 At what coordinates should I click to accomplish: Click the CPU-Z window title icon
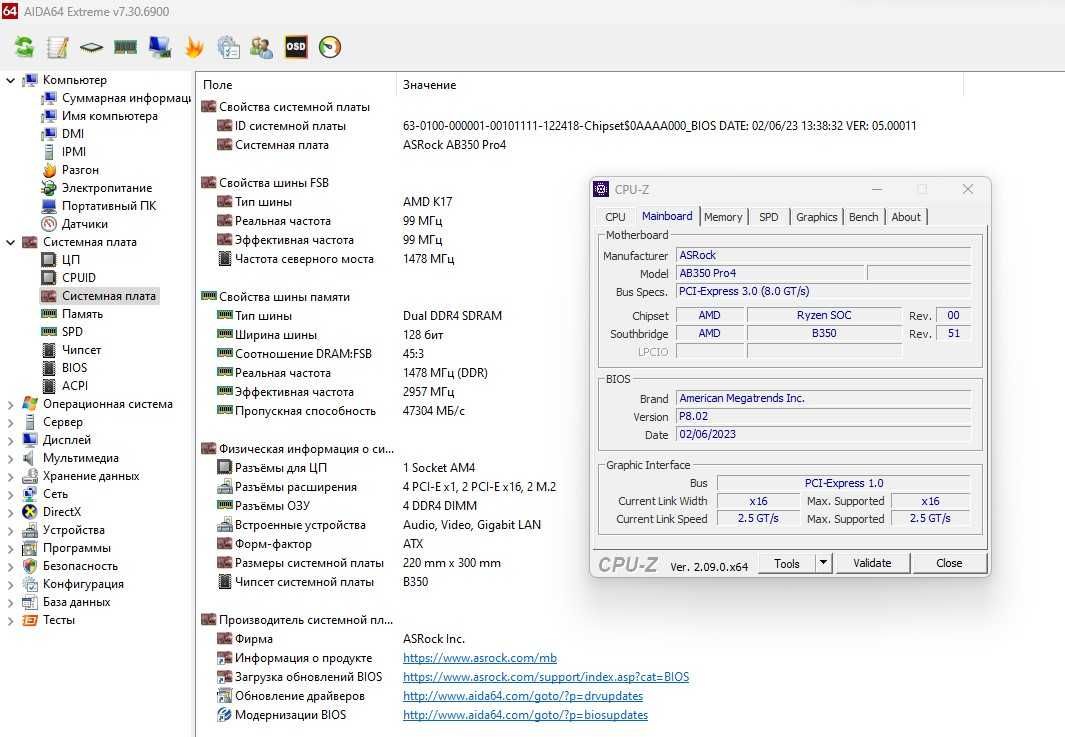point(601,189)
